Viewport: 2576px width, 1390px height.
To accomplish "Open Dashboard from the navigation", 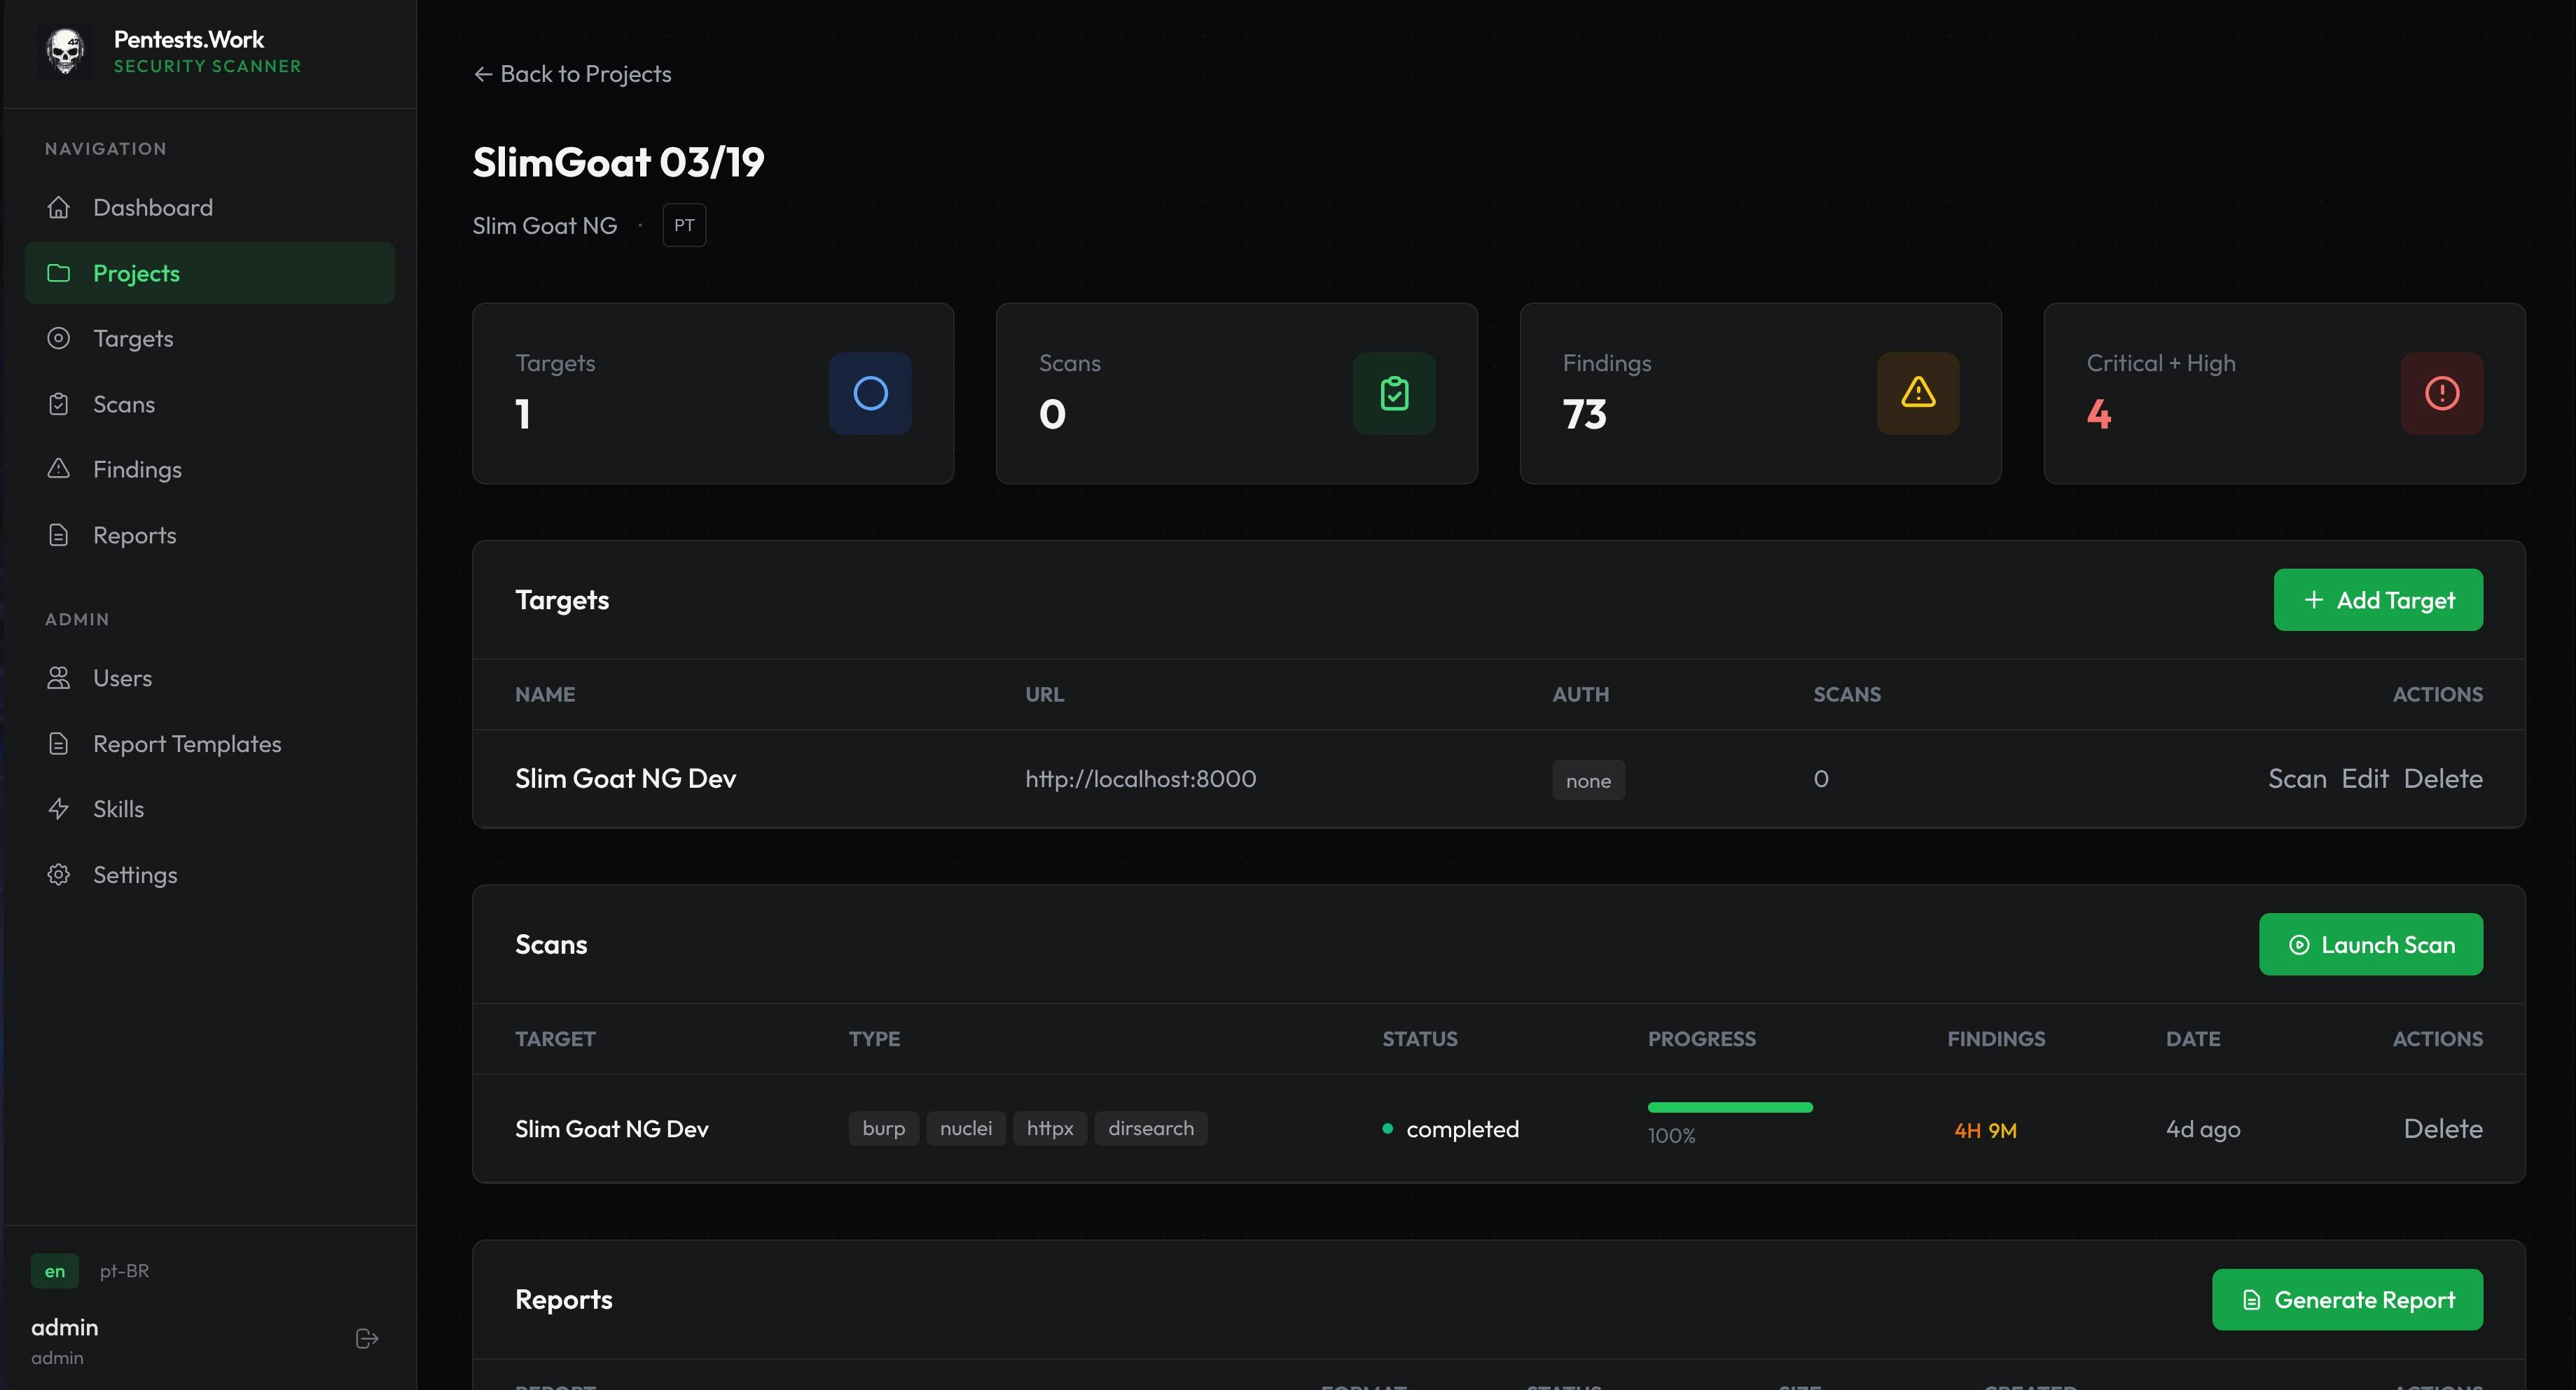I will pos(152,208).
